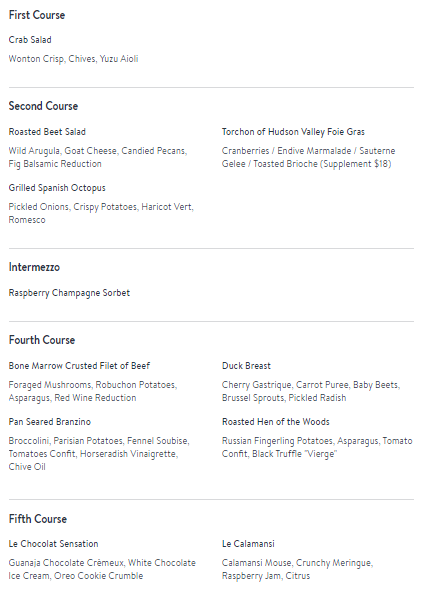Click the Fourth Course heading
This screenshot has width=431, height=603.
click(42, 340)
